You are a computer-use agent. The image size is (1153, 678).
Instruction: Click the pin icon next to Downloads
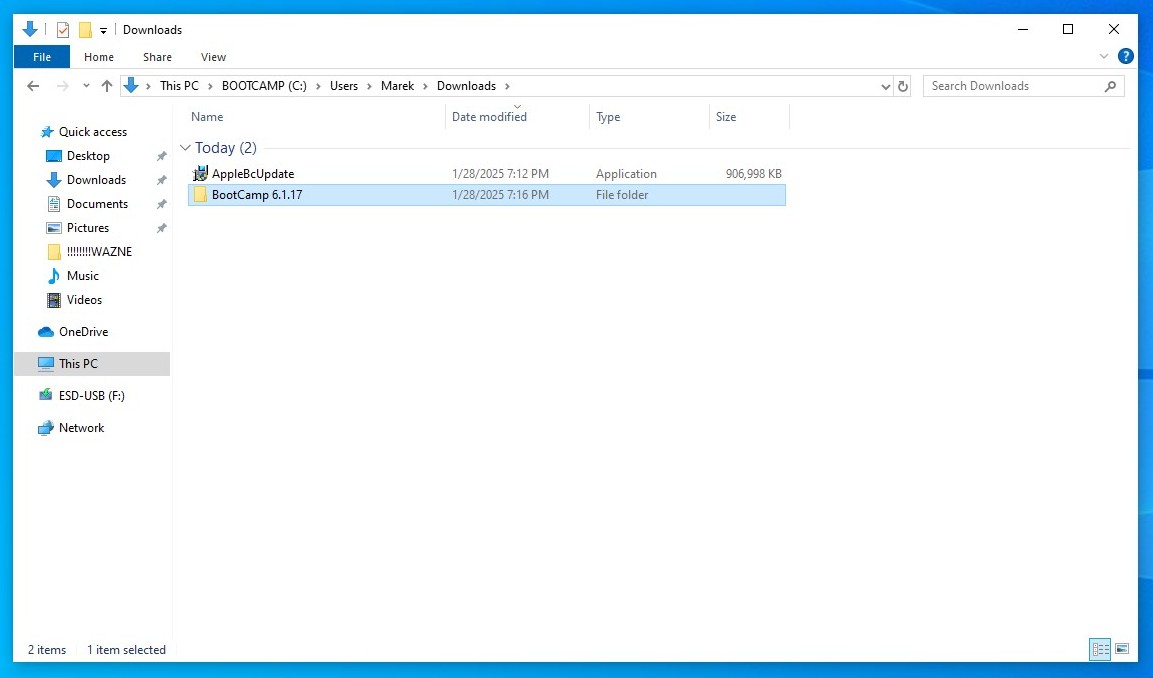[x=162, y=180]
